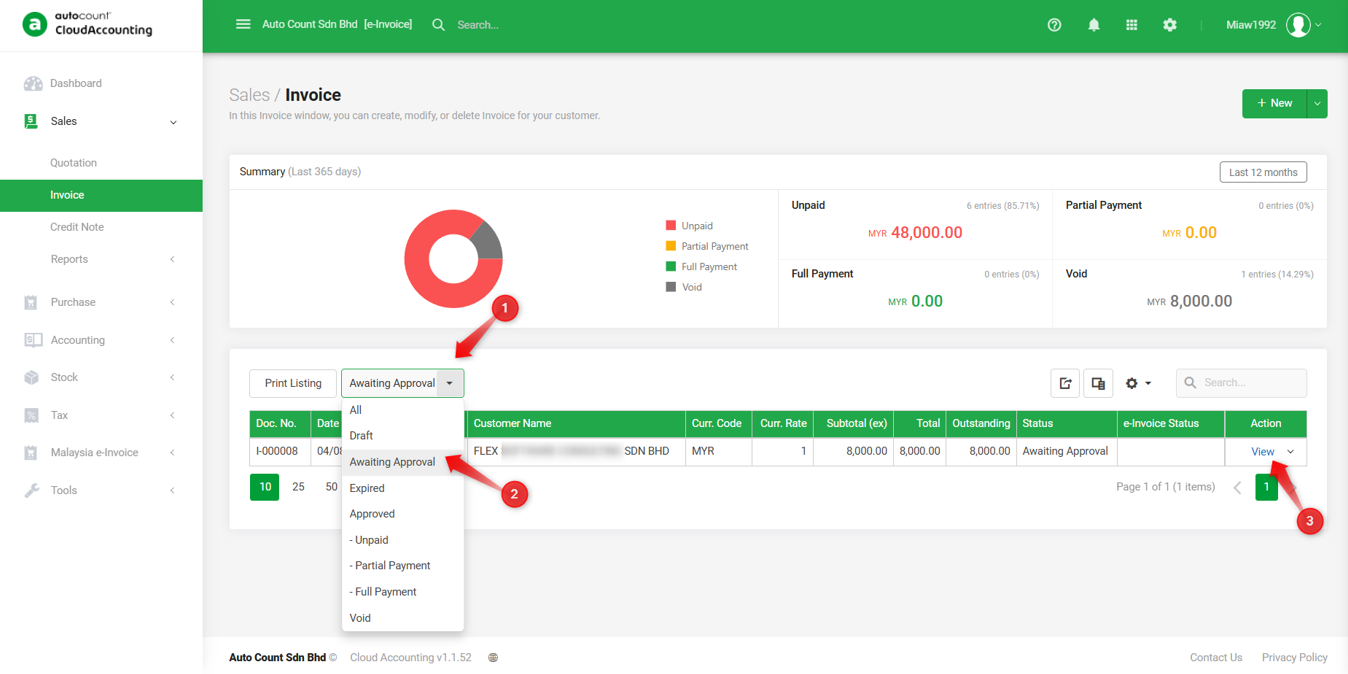Open the help question mark icon
Image resolution: width=1348 pixels, height=674 pixels.
point(1054,25)
